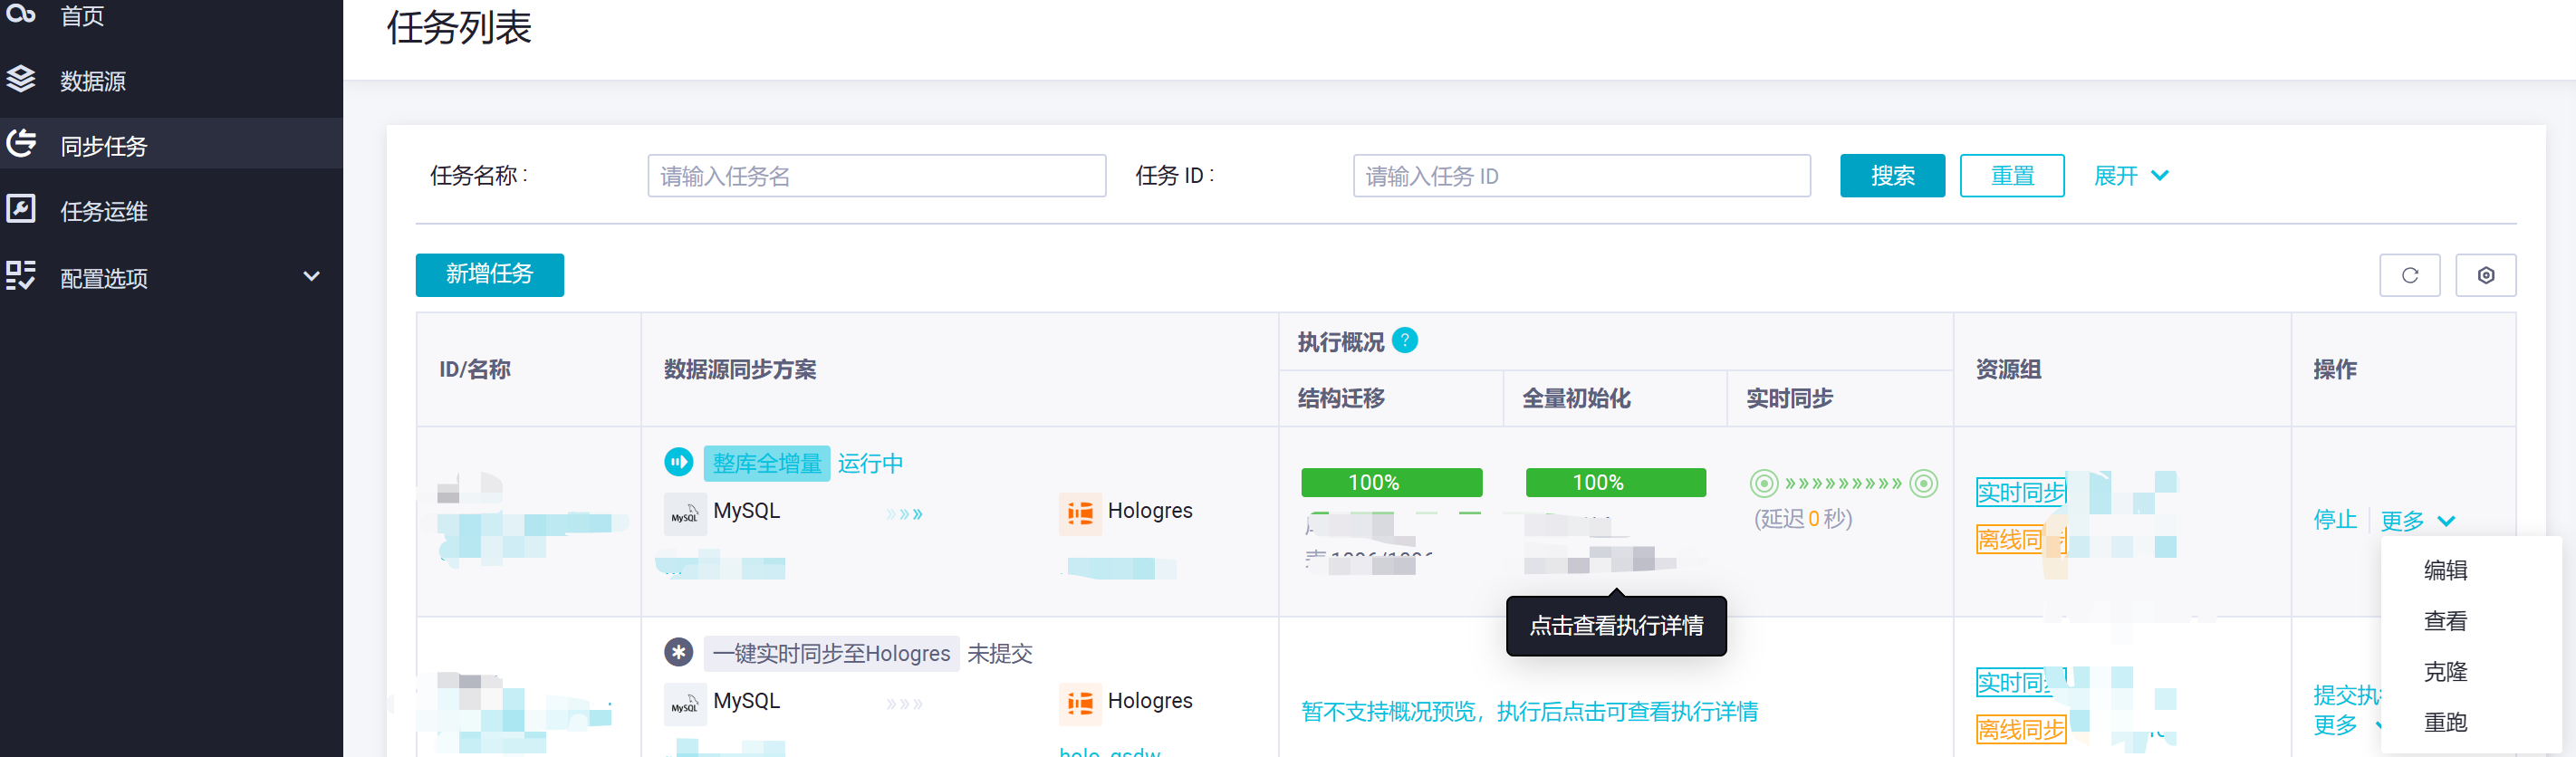Click 实时同步 resource group tag in 运行中 row

pos(2021,492)
